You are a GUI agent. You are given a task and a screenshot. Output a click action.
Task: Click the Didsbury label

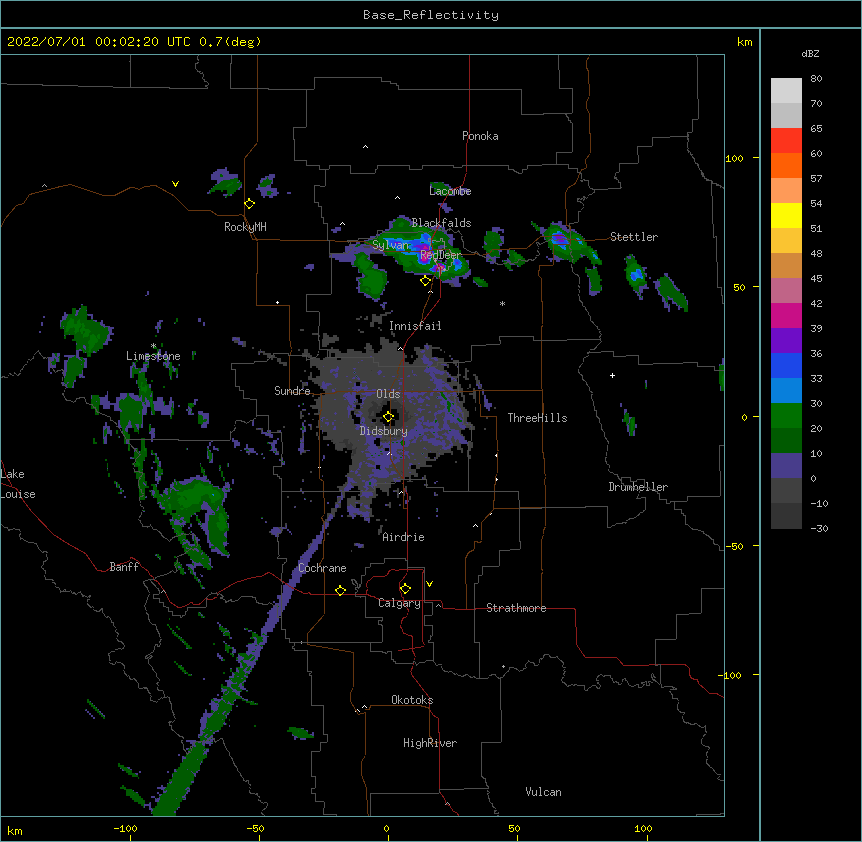(x=384, y=431)
